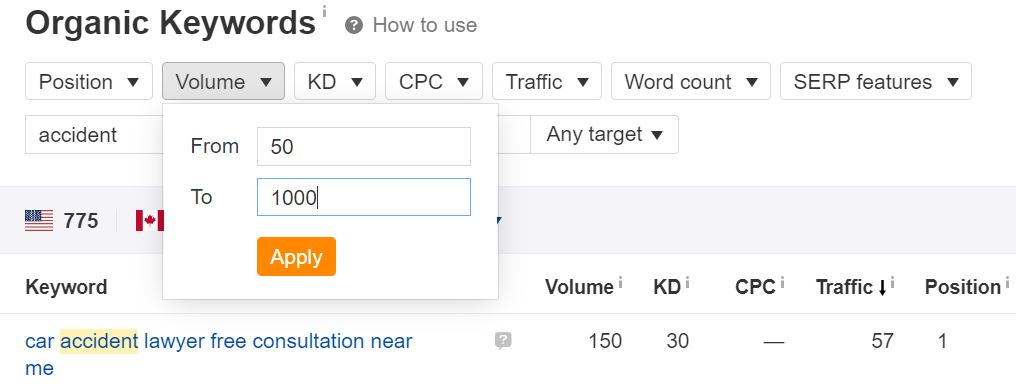Open car accident lawyer keyword link
The image size is (1016, 386).
pos(219,354)
